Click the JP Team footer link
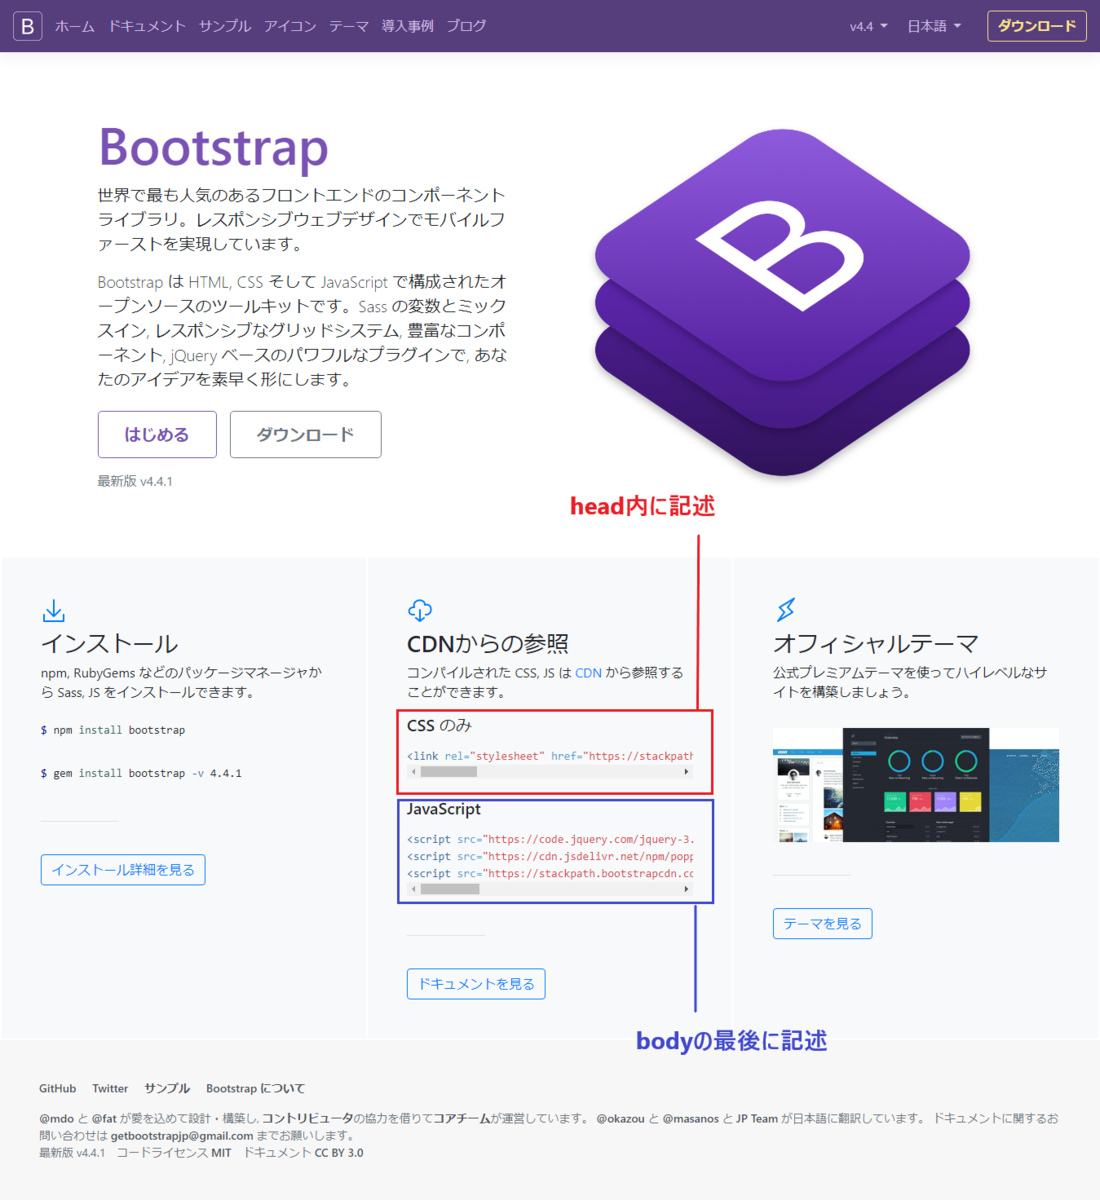The width and height of the screenshot is (1100, 1200). (757, 1119)
